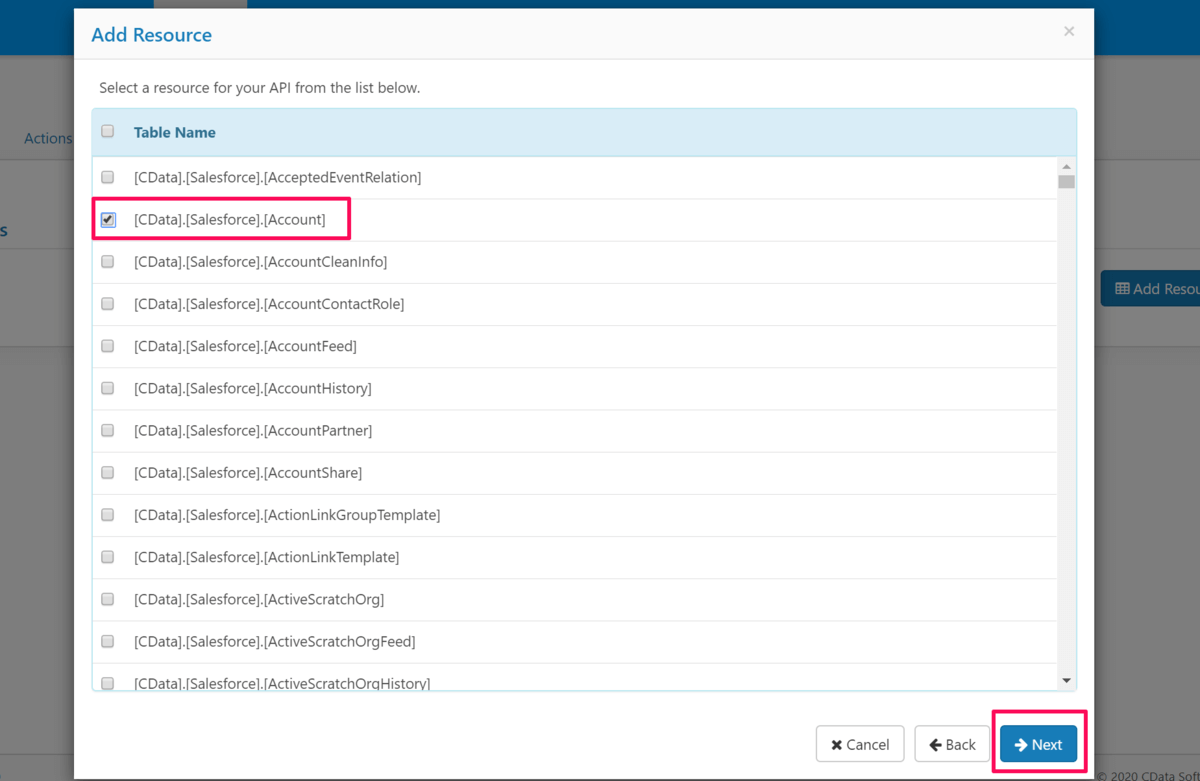Tick the ActiveScratchOrg table checkbox
Screen dimensions: 1200x781
[x=108, y=599]
